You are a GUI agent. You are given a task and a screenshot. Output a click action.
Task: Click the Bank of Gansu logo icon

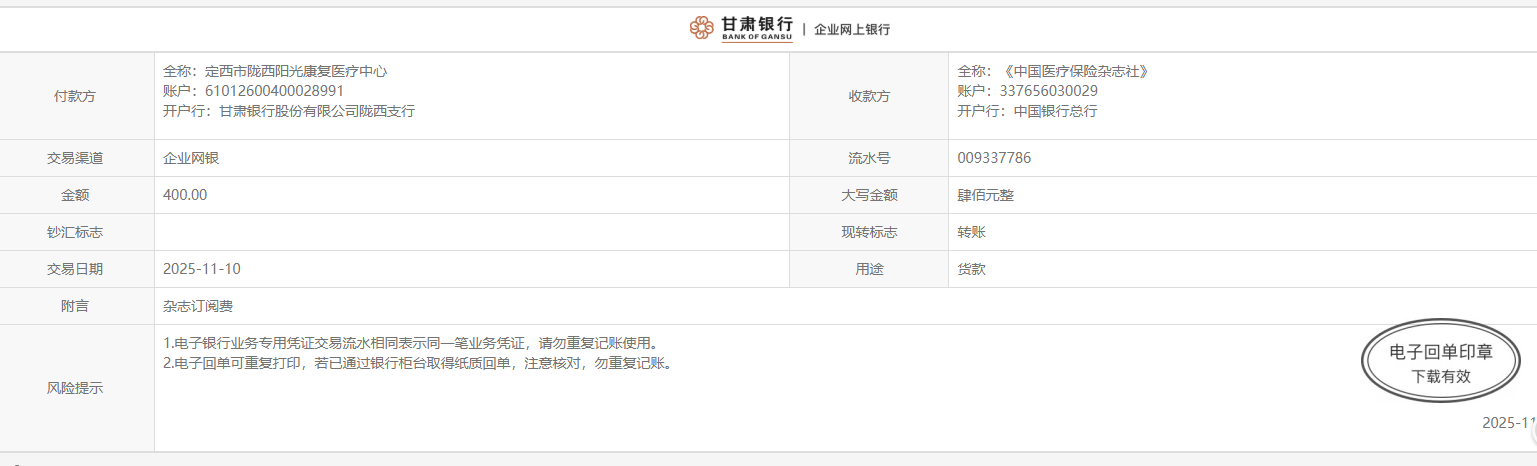(701, 28)
